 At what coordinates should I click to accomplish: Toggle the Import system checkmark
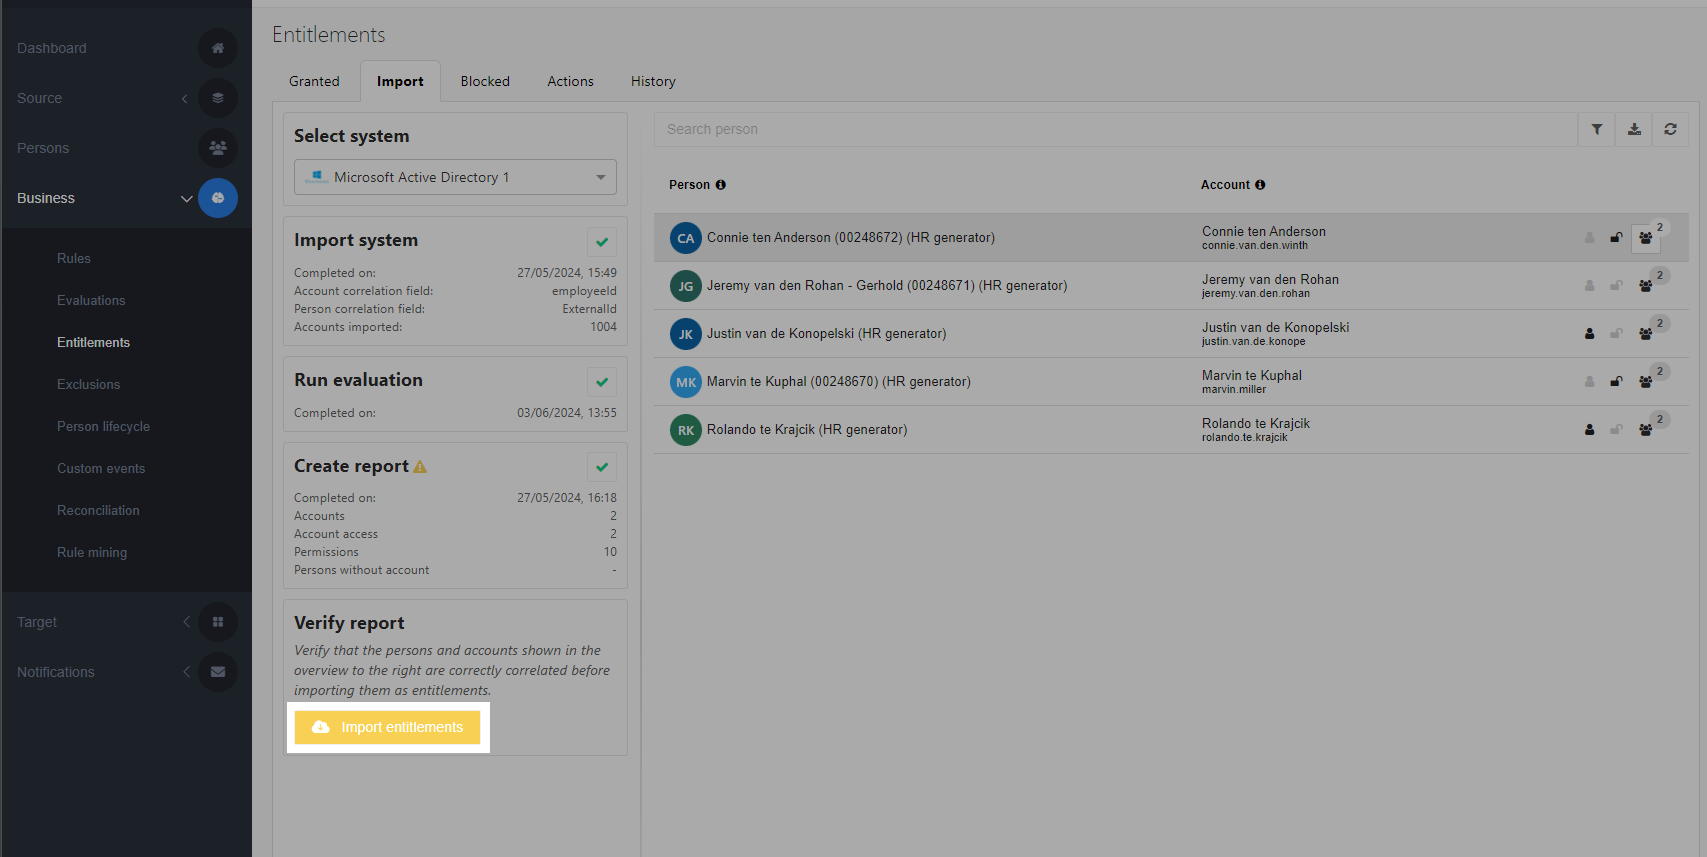pyautogui.click(x=602, y=242)
